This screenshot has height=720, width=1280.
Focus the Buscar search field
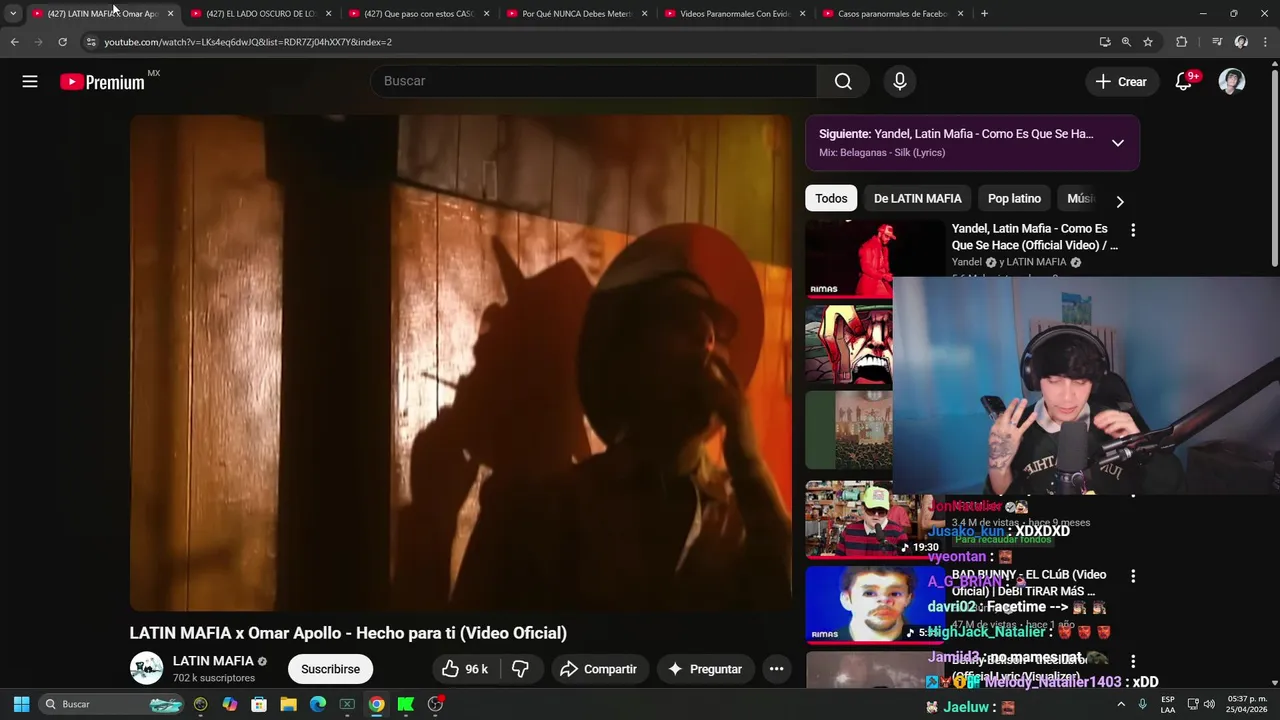(x=594, y=81)
